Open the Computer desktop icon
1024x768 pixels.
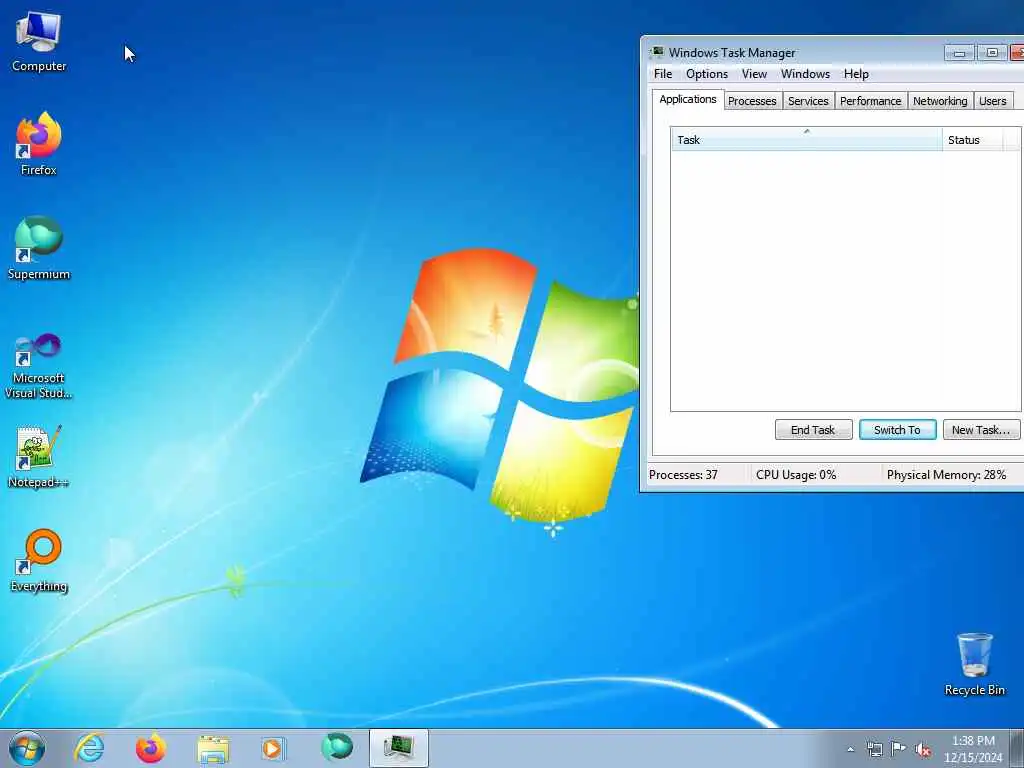39,42
